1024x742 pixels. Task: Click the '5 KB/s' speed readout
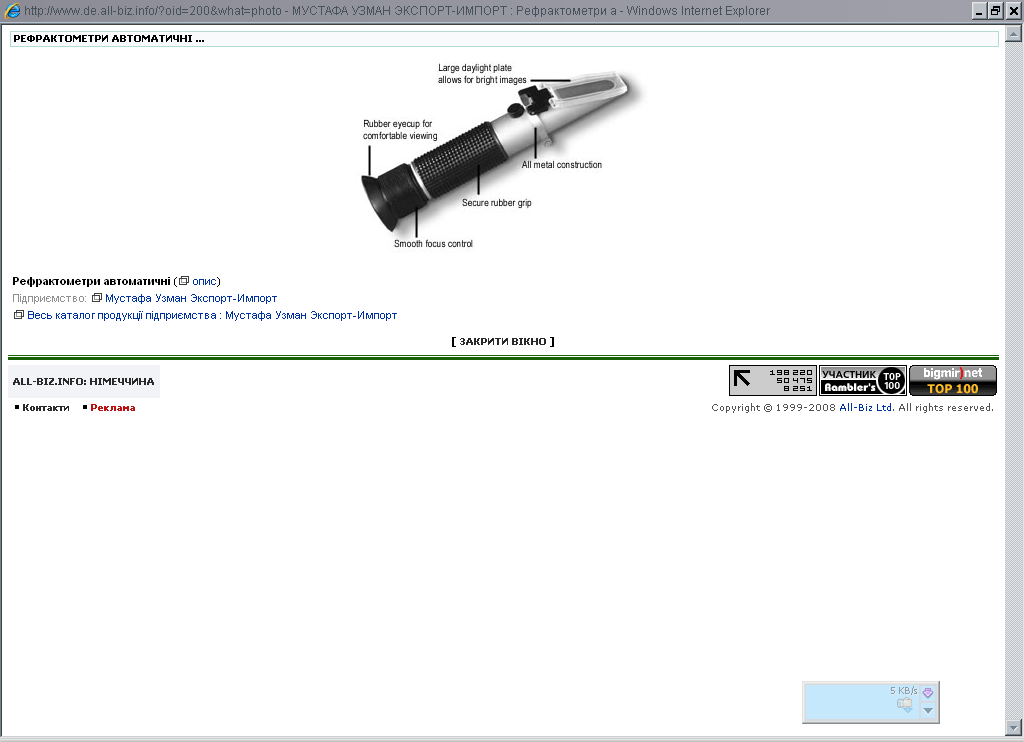[903, 690]
